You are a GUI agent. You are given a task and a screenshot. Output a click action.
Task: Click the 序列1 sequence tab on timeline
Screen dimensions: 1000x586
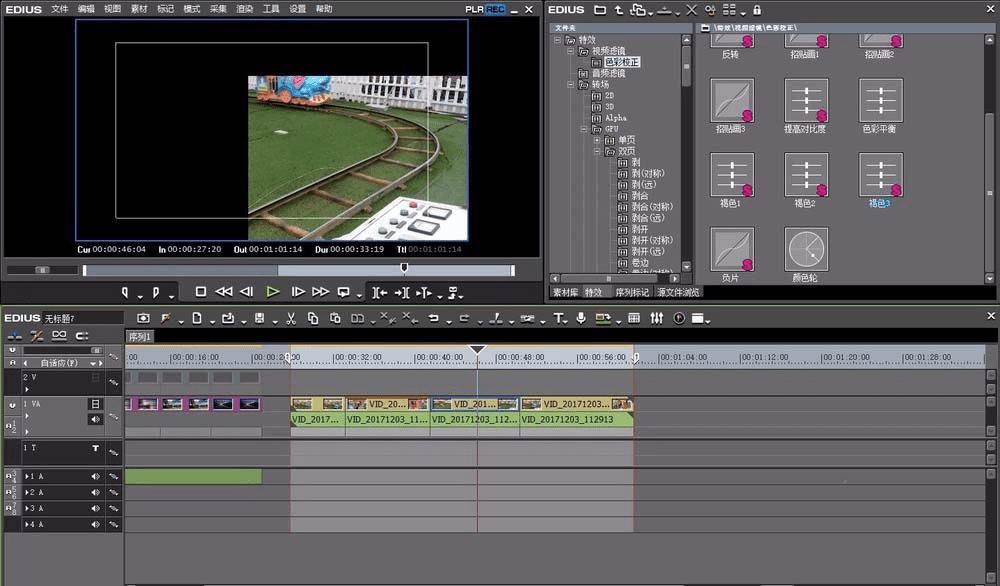click(x=140, y=337)
